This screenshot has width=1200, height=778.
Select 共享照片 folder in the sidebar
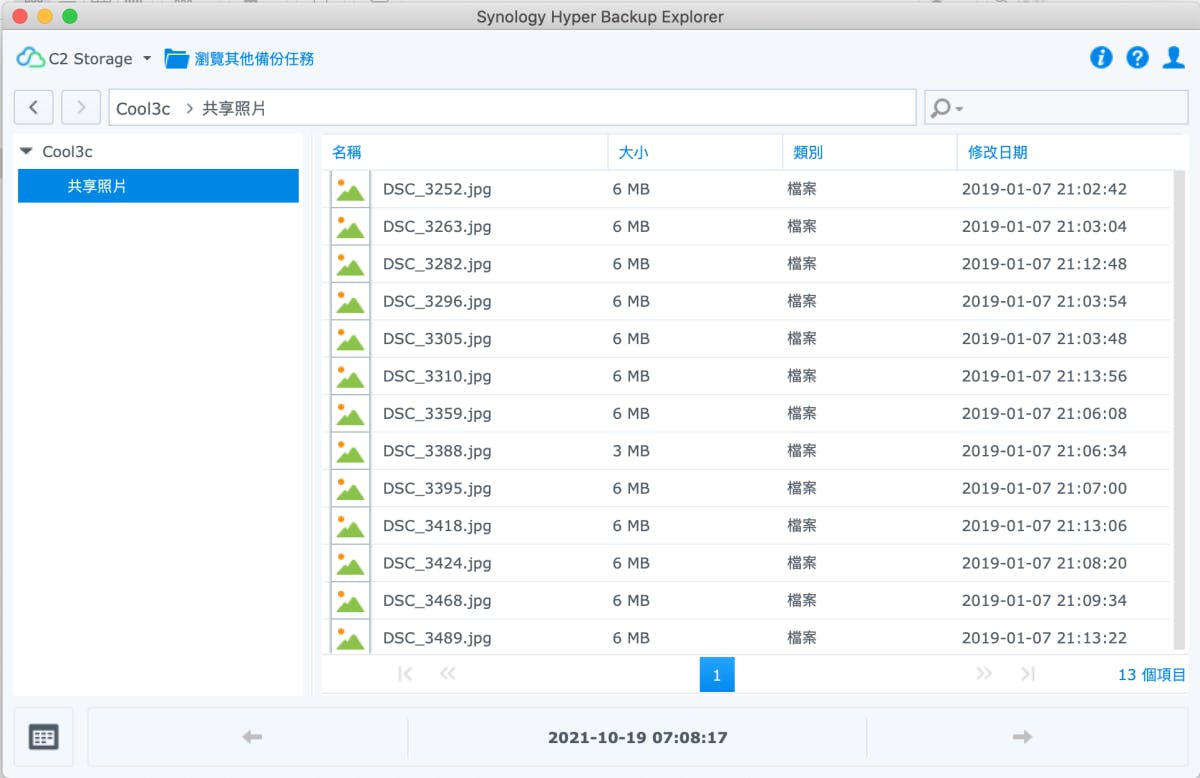tap(97, 186)
